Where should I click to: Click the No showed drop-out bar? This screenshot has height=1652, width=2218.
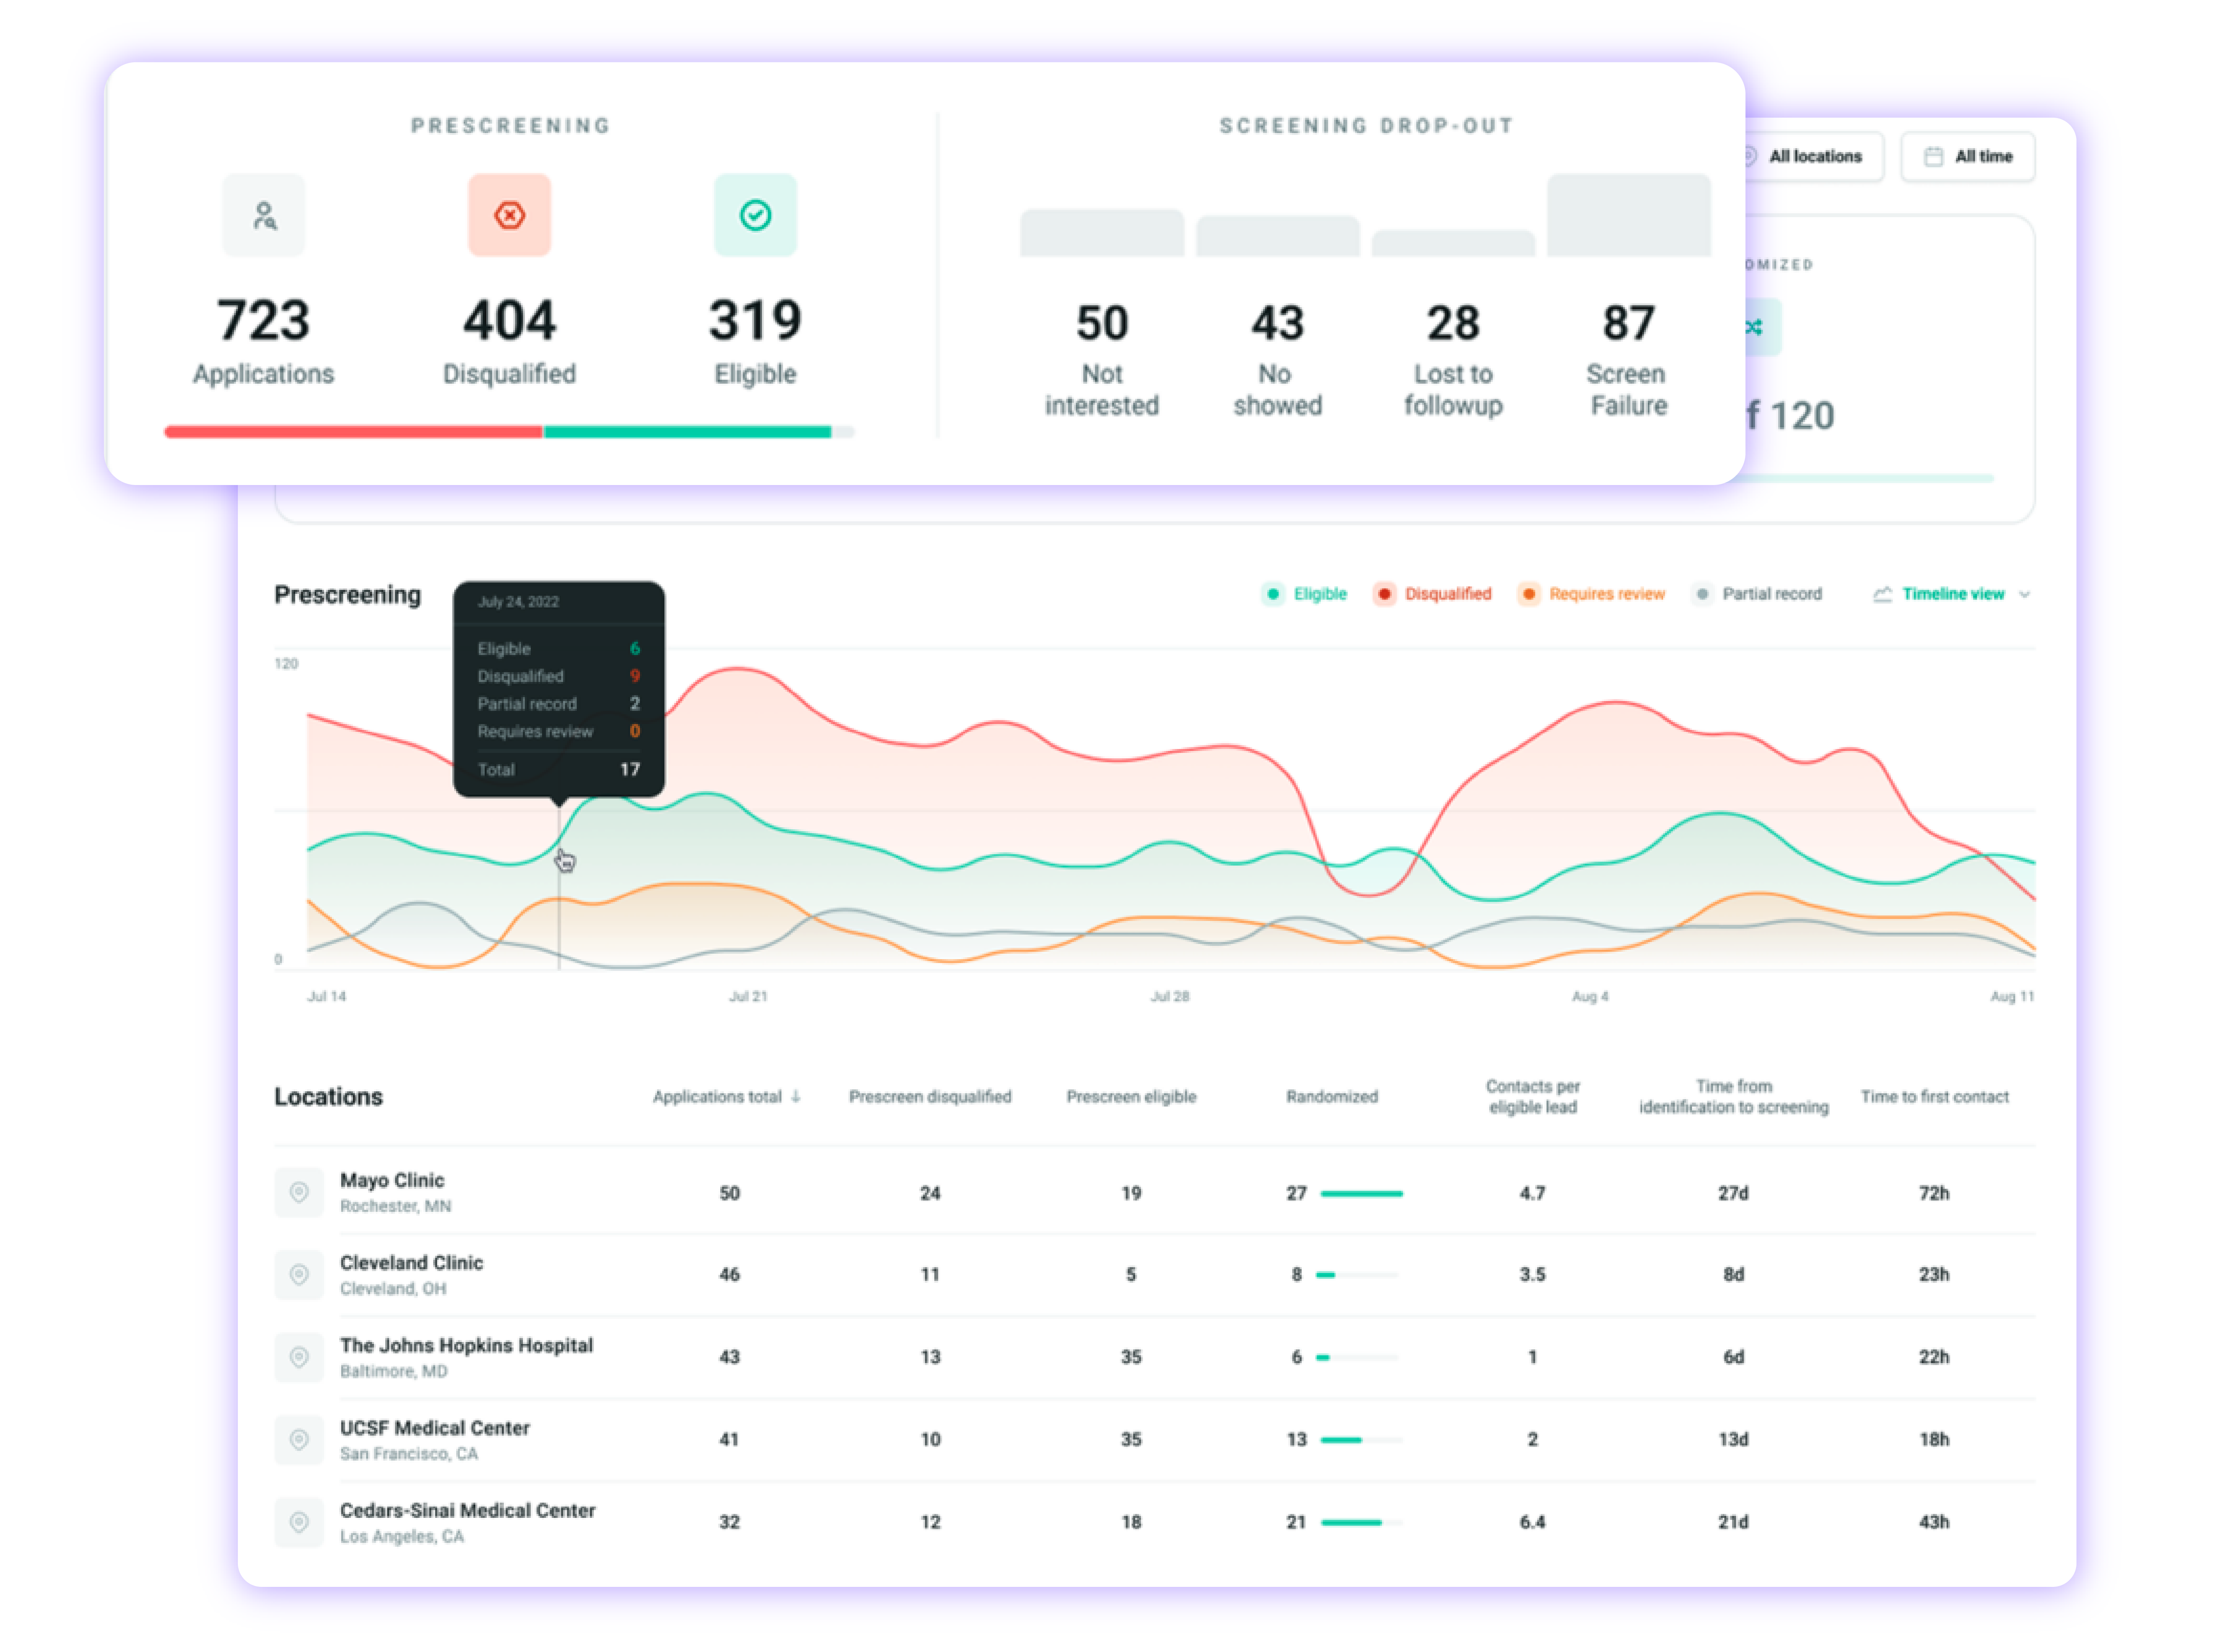(1278, 236)
